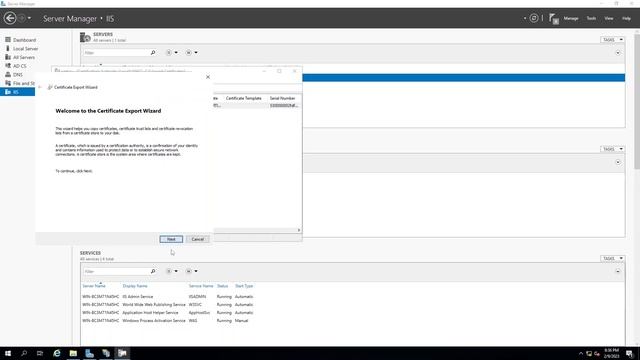This screenshot has width=640, height=360.
Task: Open the Action Center notification icon
Action: (x=629, y=353)
